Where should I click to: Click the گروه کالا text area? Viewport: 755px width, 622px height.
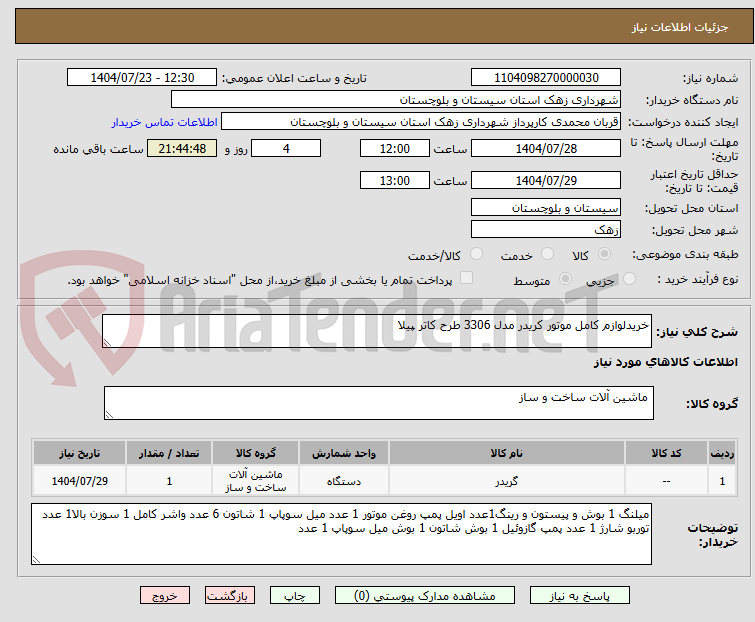pyautogui.click(x=379, y=403)
